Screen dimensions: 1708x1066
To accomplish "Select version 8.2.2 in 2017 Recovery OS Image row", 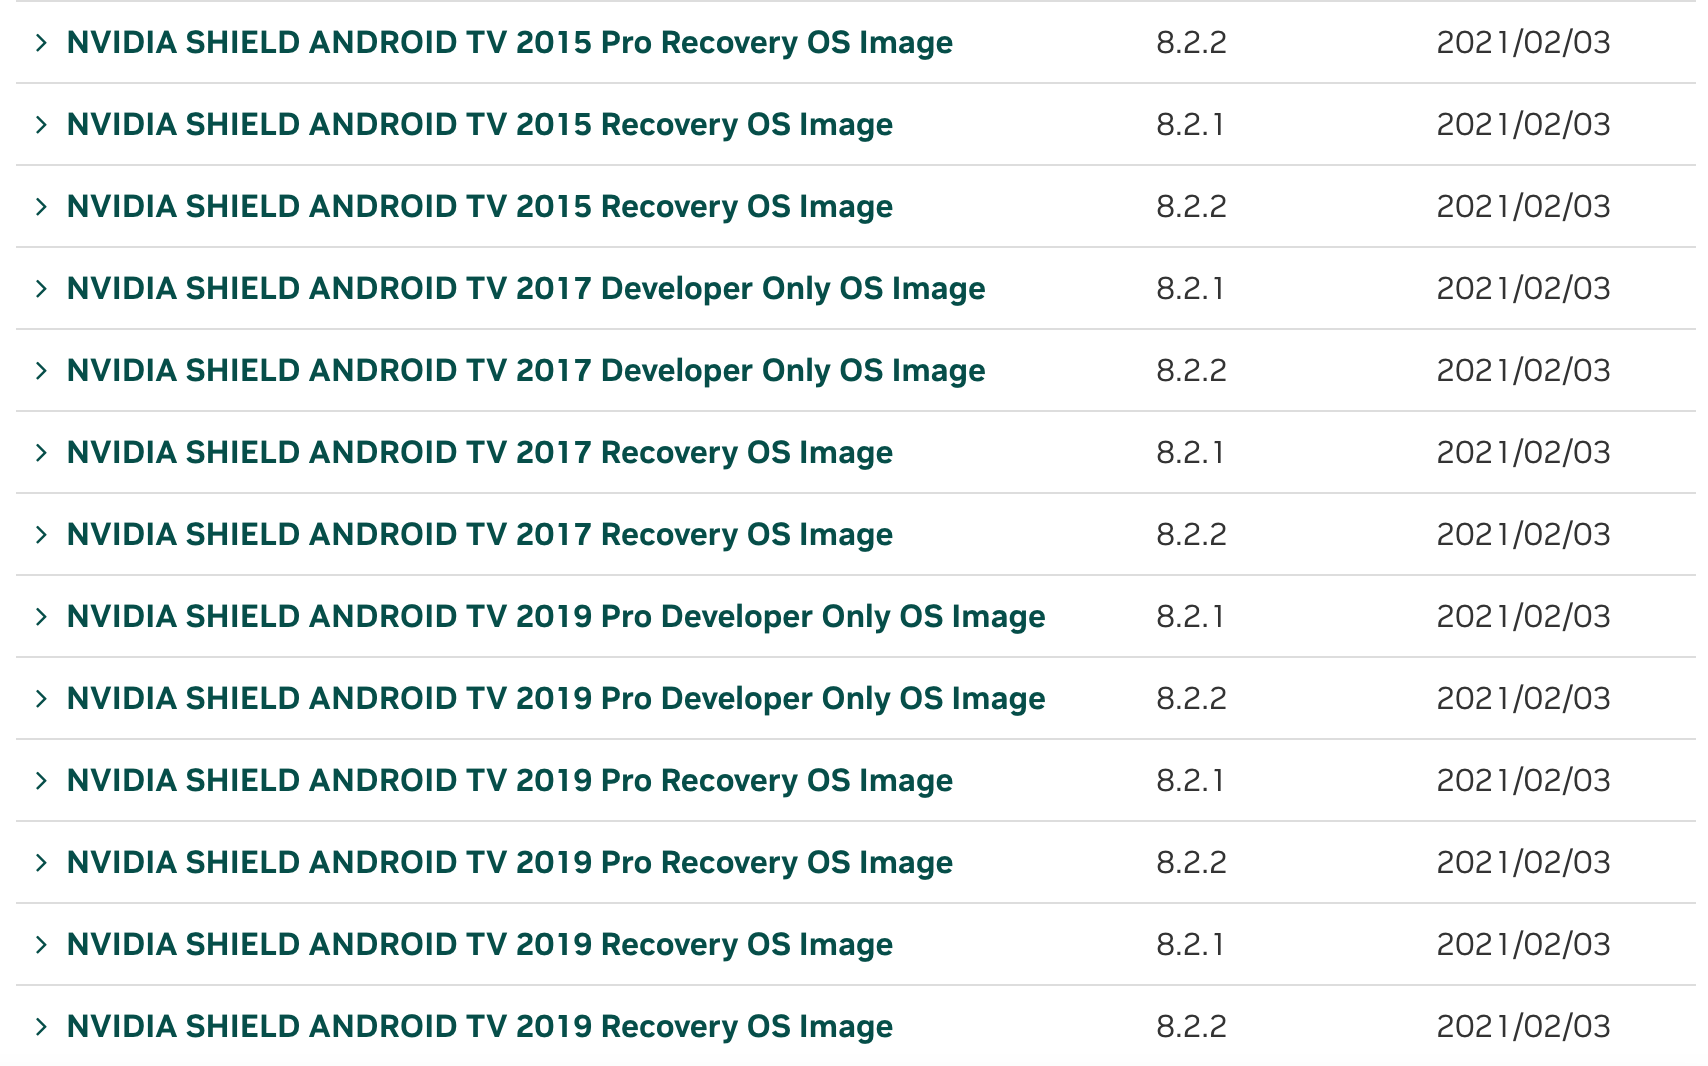I will click(x=1191, y=534).
